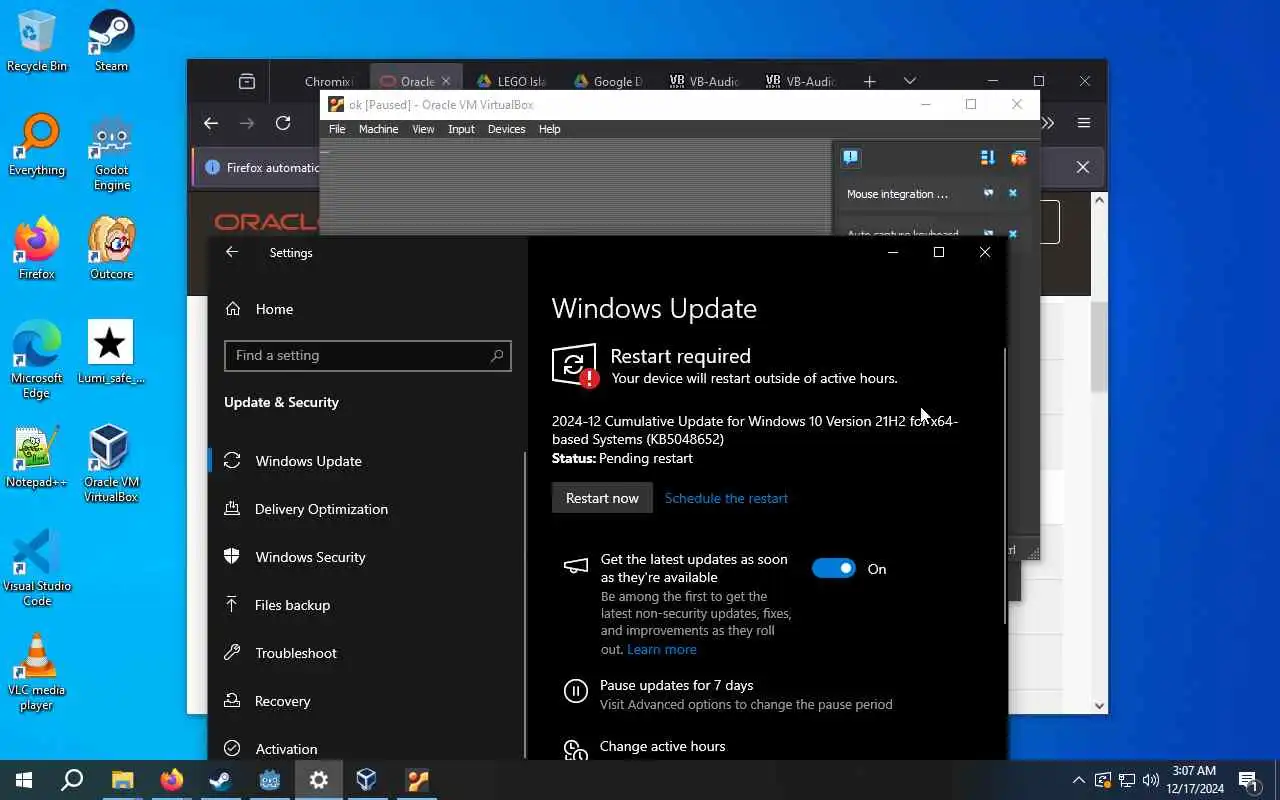1280x800 pixels.
Task: Open the VirtualBox Machine menu
Action: pos(378,129)
